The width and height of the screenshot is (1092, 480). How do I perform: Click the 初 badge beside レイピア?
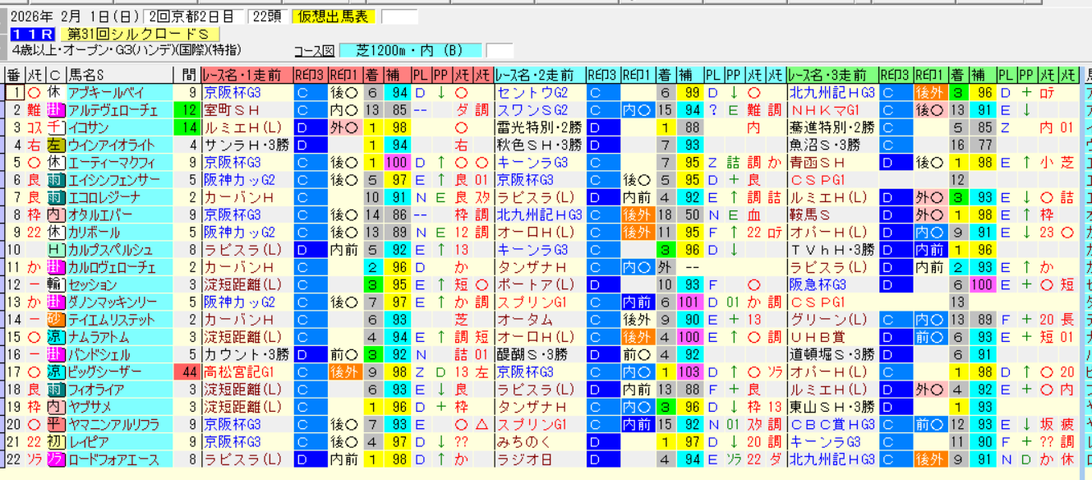55,442
